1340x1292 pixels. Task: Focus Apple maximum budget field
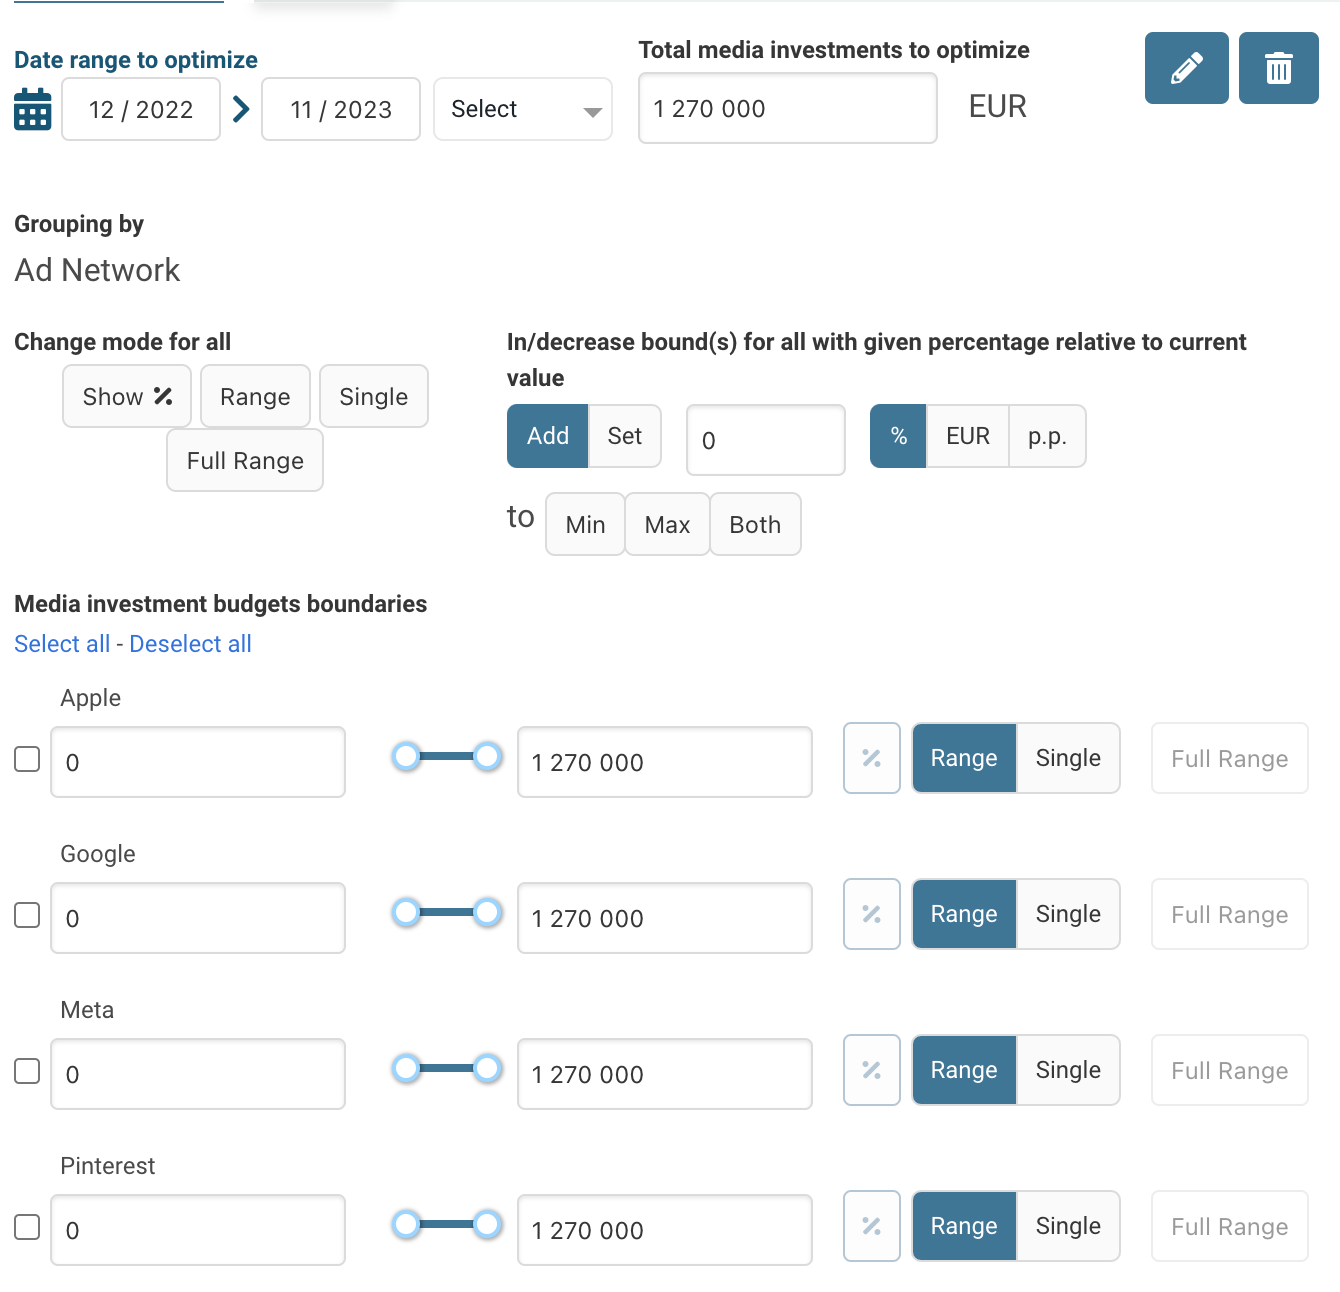tap(665, 762)
